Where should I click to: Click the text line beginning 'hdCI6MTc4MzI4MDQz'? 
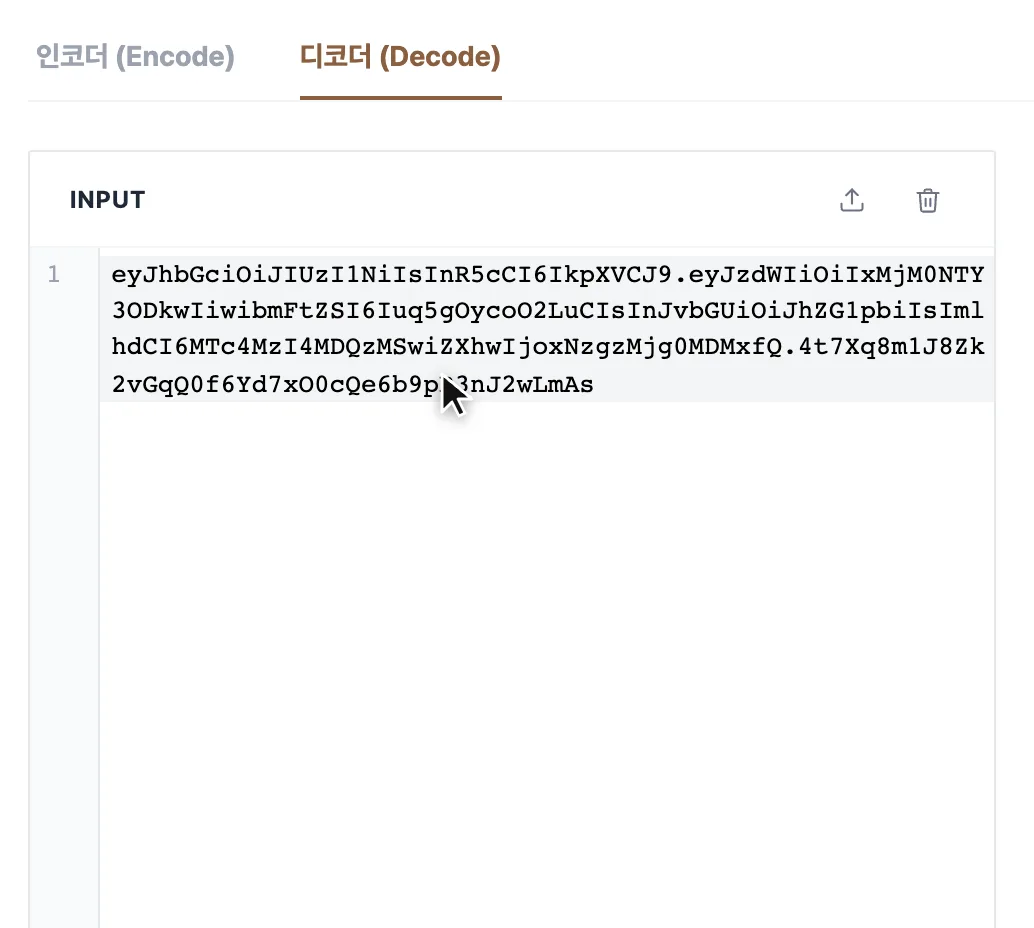[547, 347]
